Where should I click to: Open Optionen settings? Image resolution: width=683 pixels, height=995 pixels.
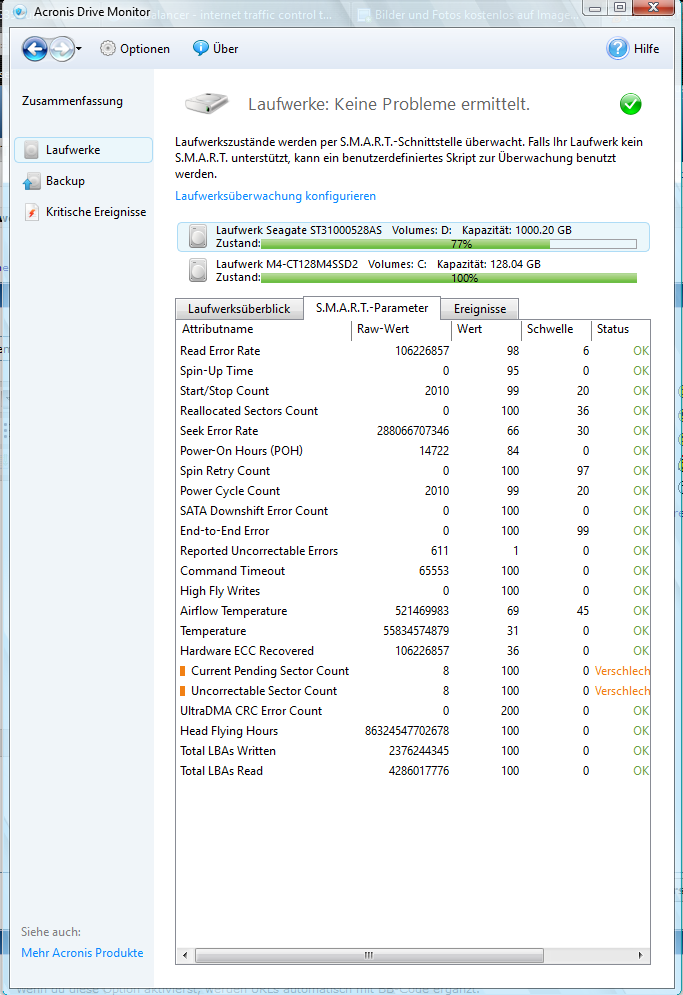(135, 49)
